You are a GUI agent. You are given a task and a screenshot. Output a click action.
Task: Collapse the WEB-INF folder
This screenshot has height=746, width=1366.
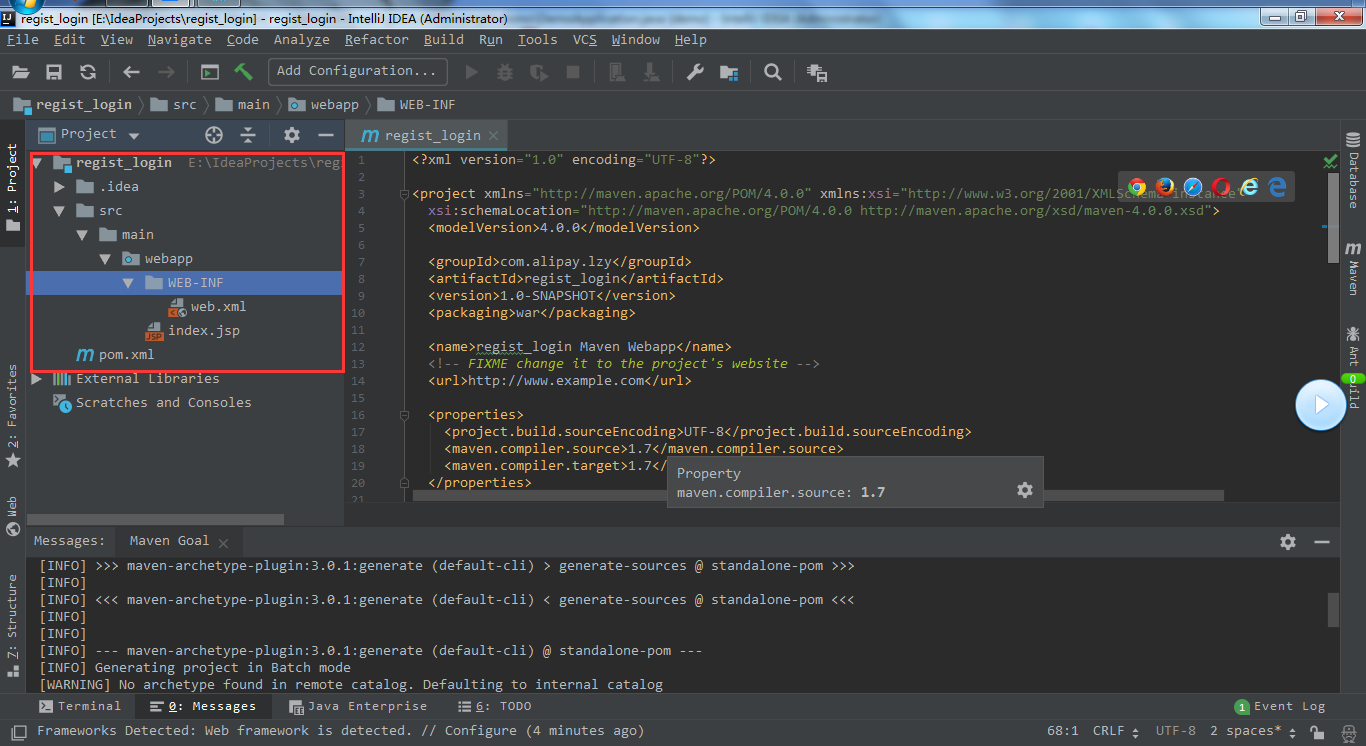click(128, 283)
